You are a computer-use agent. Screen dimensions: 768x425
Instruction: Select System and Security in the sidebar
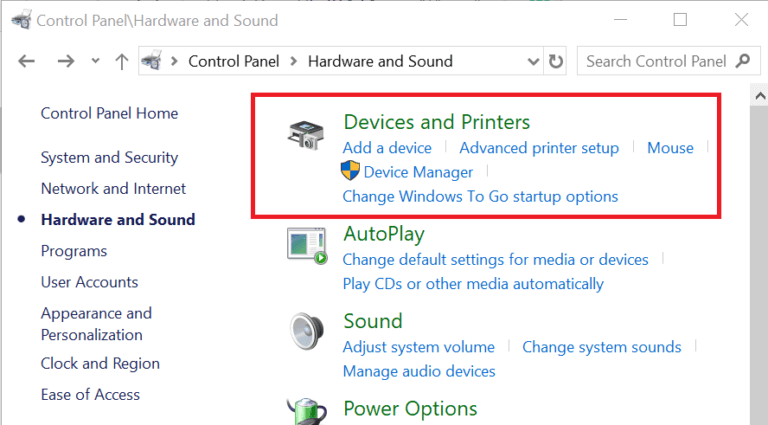(109, 158)
